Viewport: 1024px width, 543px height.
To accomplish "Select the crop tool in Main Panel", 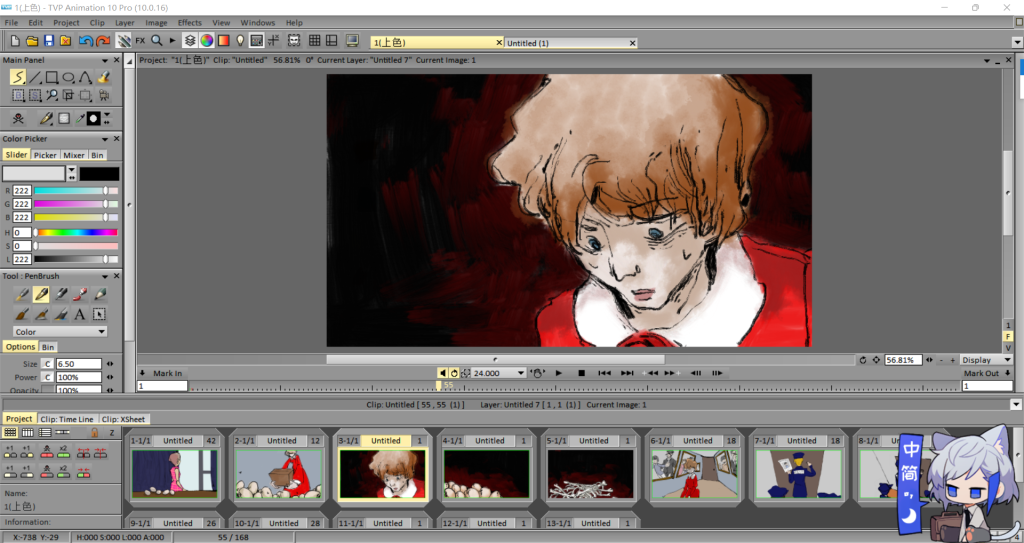I will point(69,95).
